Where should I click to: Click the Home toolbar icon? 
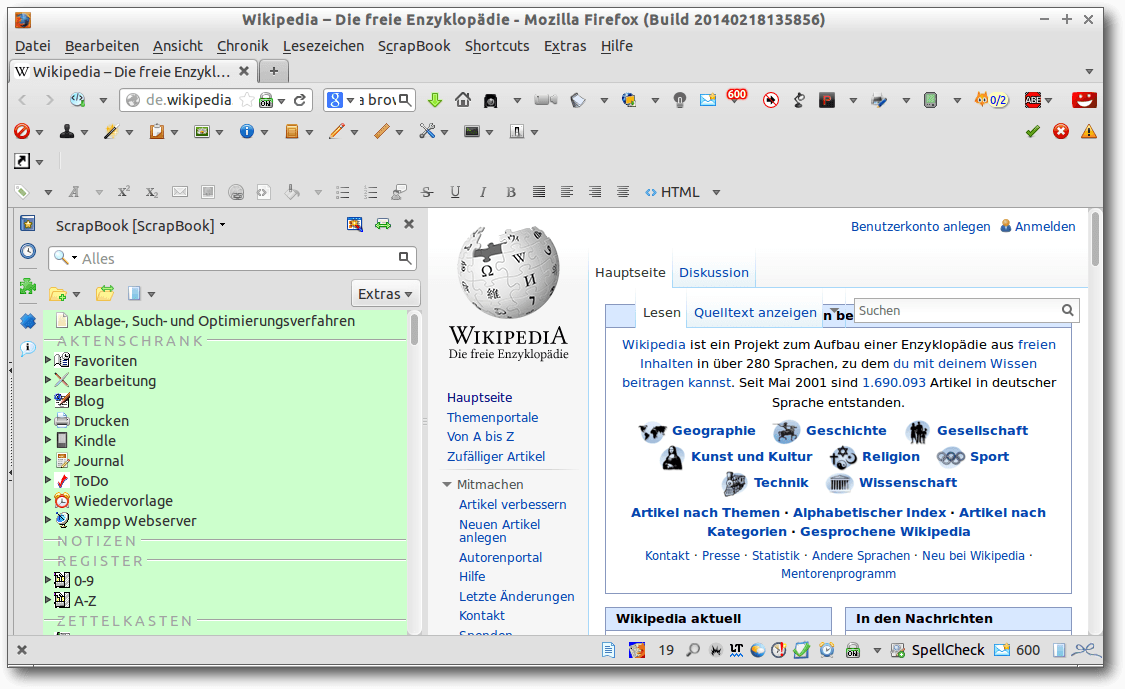463,100
